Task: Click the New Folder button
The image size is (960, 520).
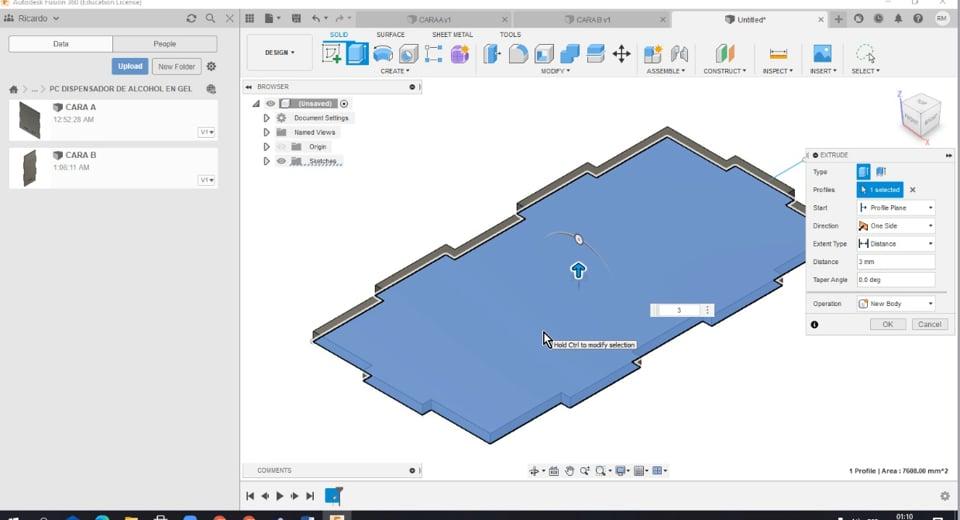Action: (x=176, y=66)
